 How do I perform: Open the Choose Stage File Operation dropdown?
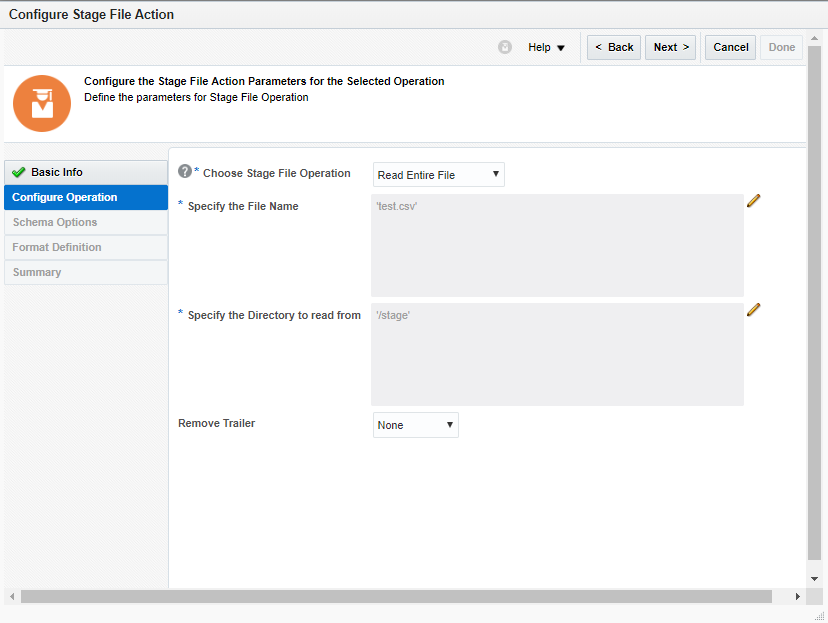(x=439, y=175)
